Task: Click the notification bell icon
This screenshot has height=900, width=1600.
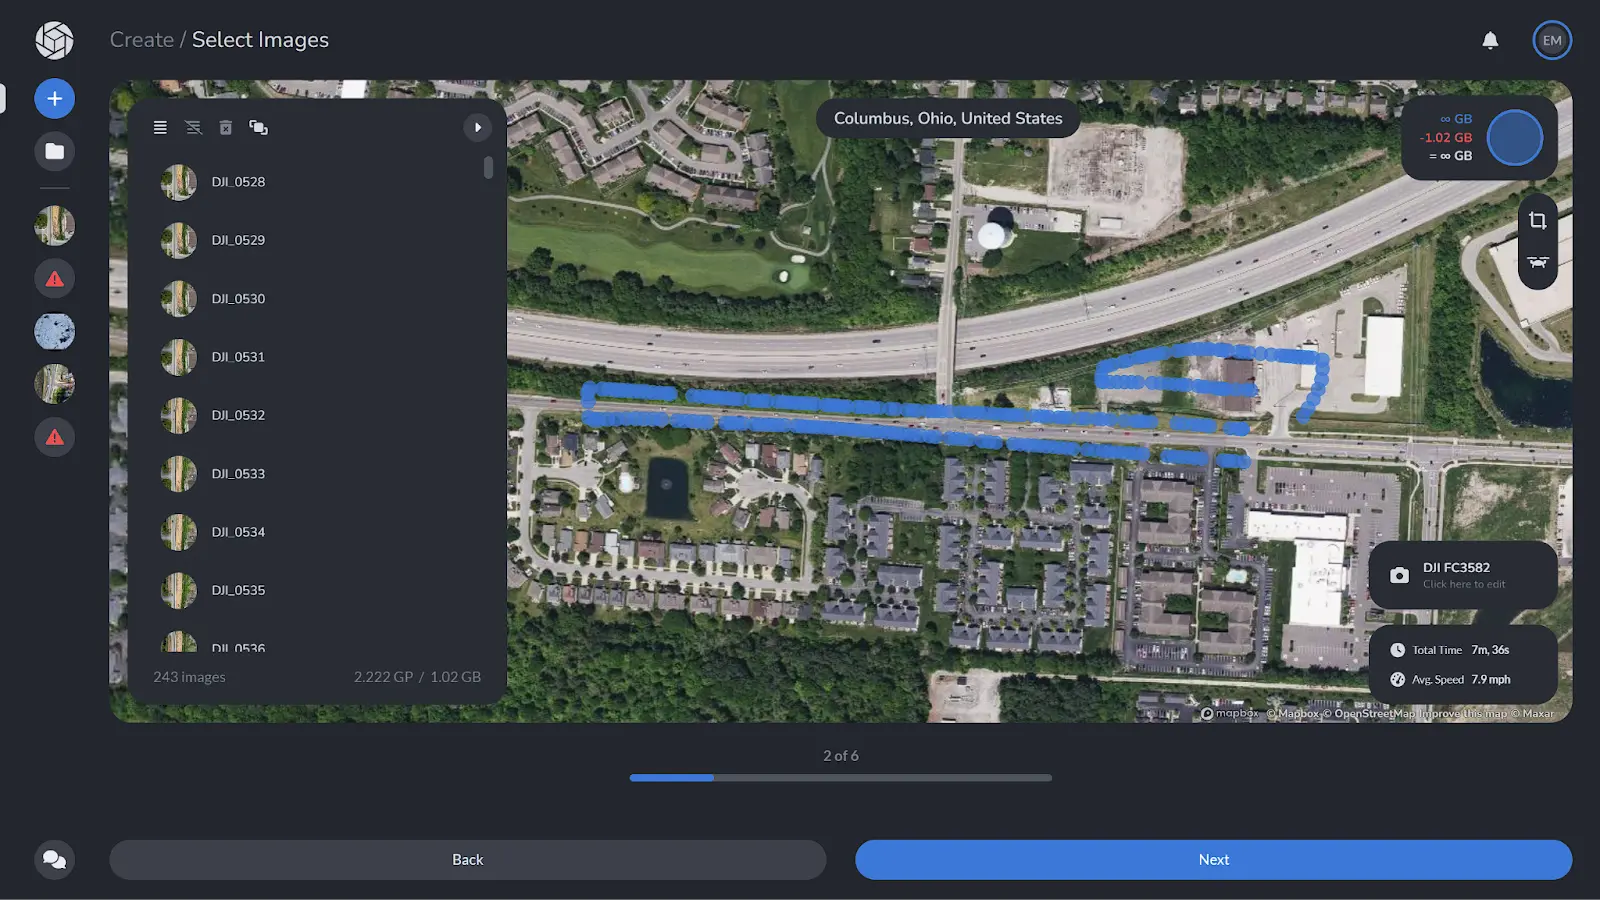Action: pos(1490,40)
